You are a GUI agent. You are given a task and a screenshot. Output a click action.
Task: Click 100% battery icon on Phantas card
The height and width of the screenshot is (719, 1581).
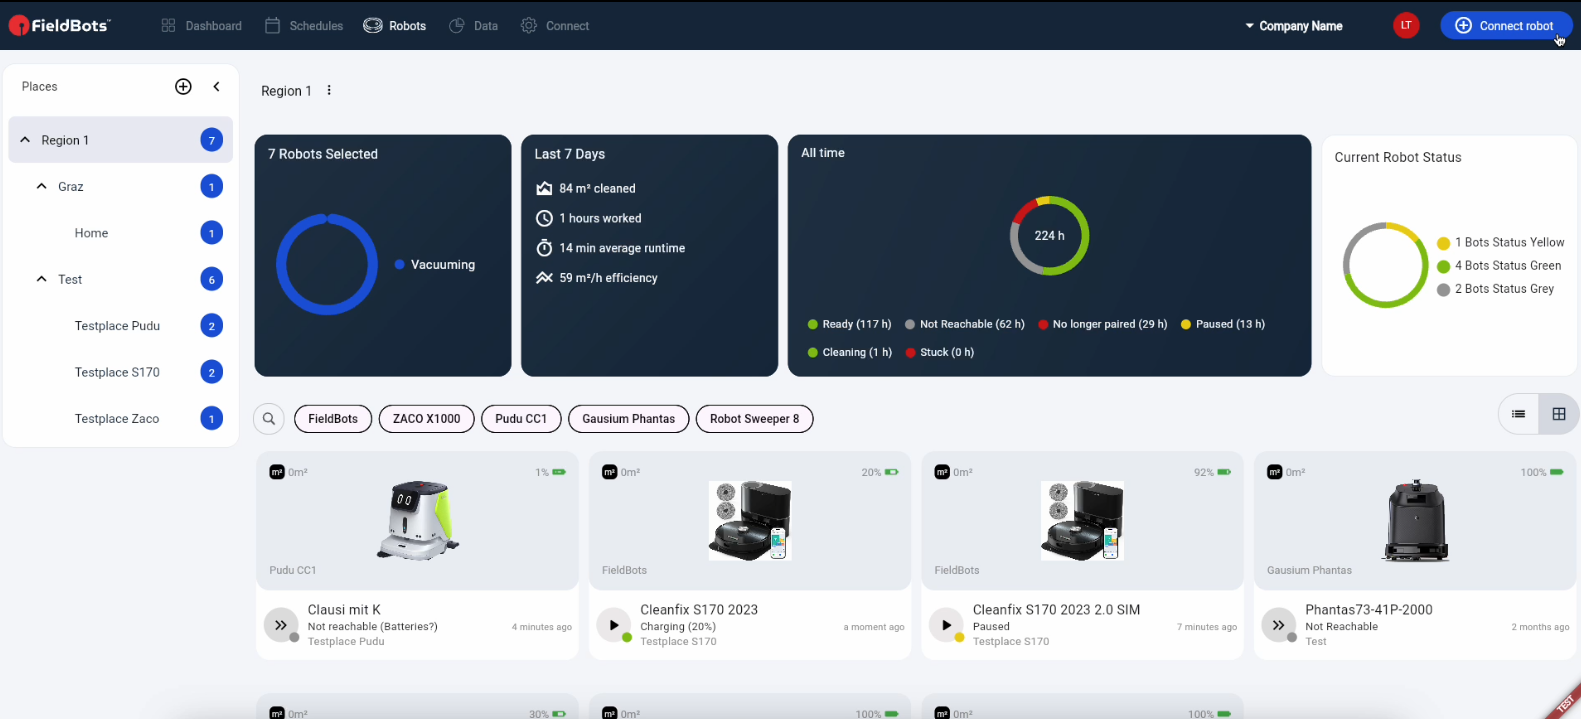tap(1557, 472)
